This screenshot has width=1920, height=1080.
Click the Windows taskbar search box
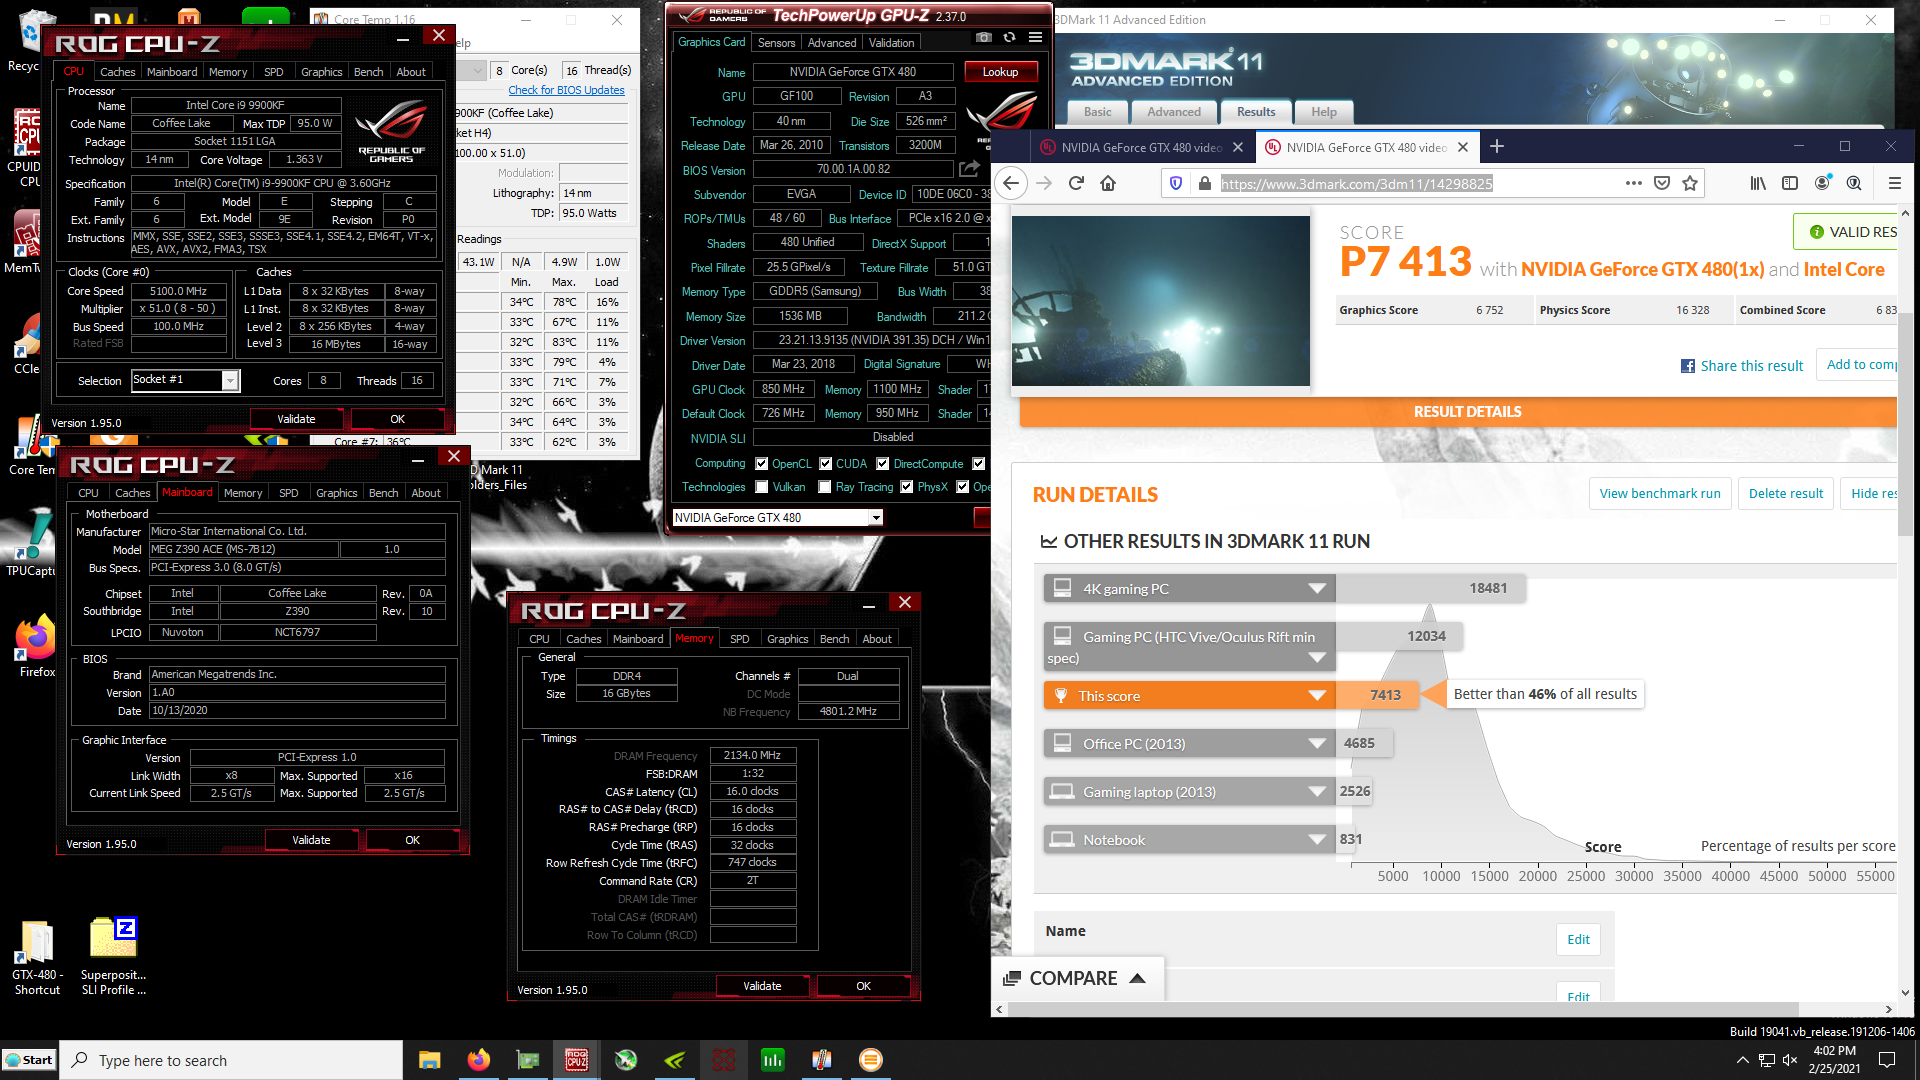coord(232,1060)
